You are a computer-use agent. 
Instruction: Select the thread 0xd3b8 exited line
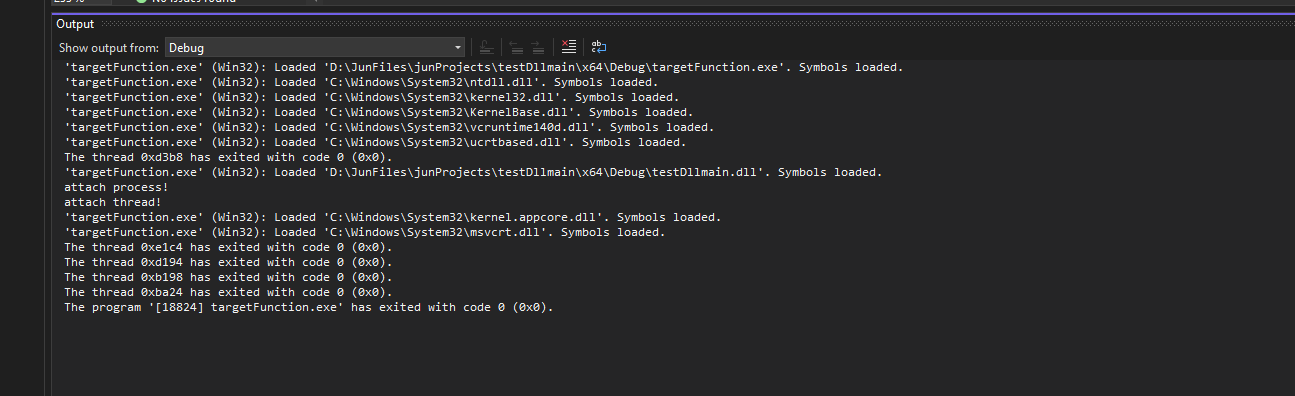pyautogui.click(x=229, y=157)
